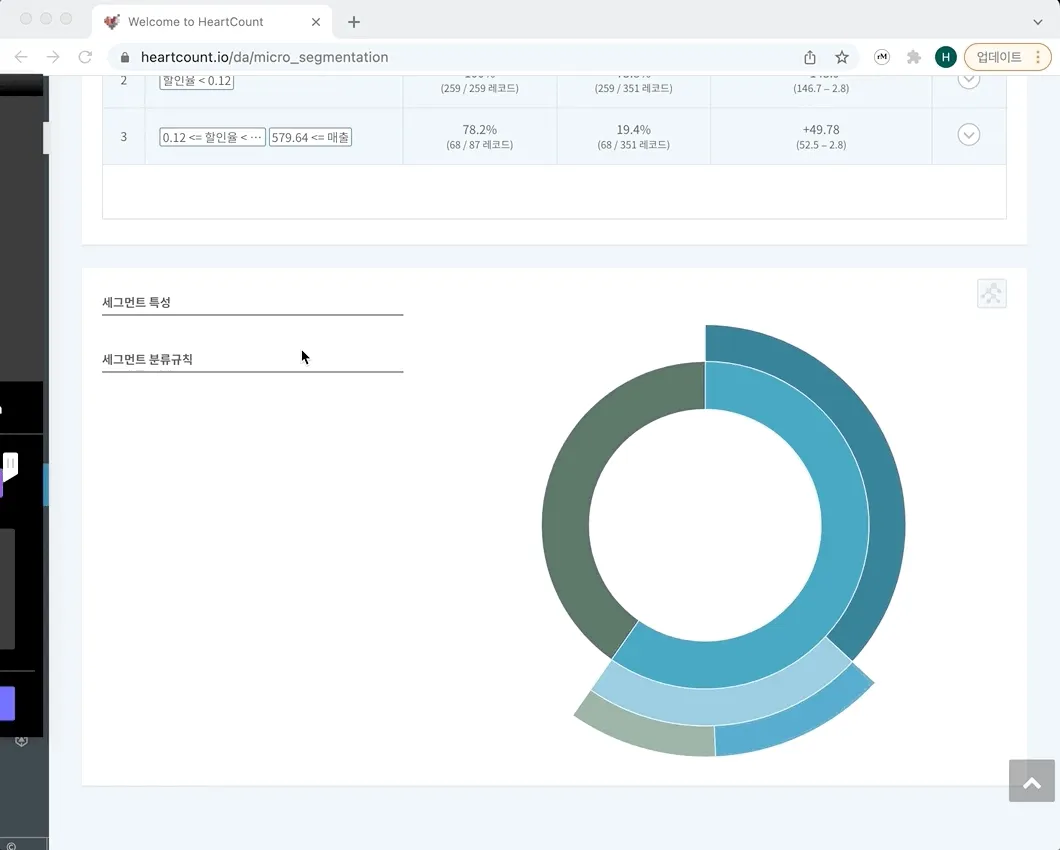Click the chart type icon above the sunburst

[x=991, y=293]
